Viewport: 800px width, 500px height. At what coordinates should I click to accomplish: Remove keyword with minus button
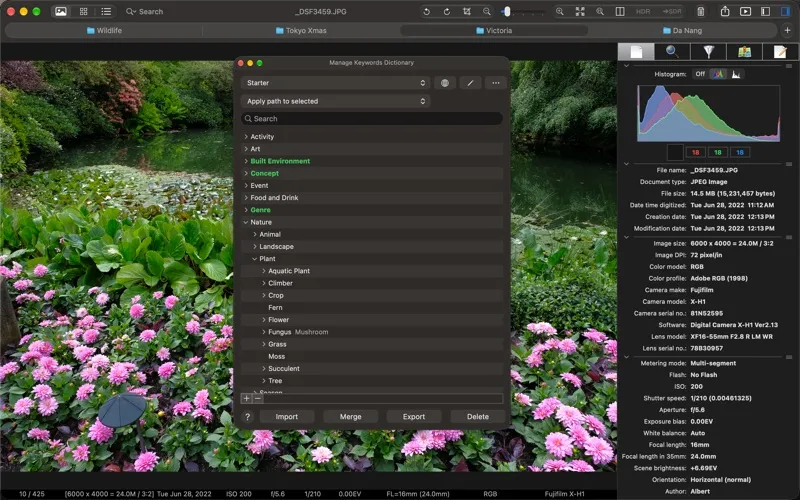258,398
